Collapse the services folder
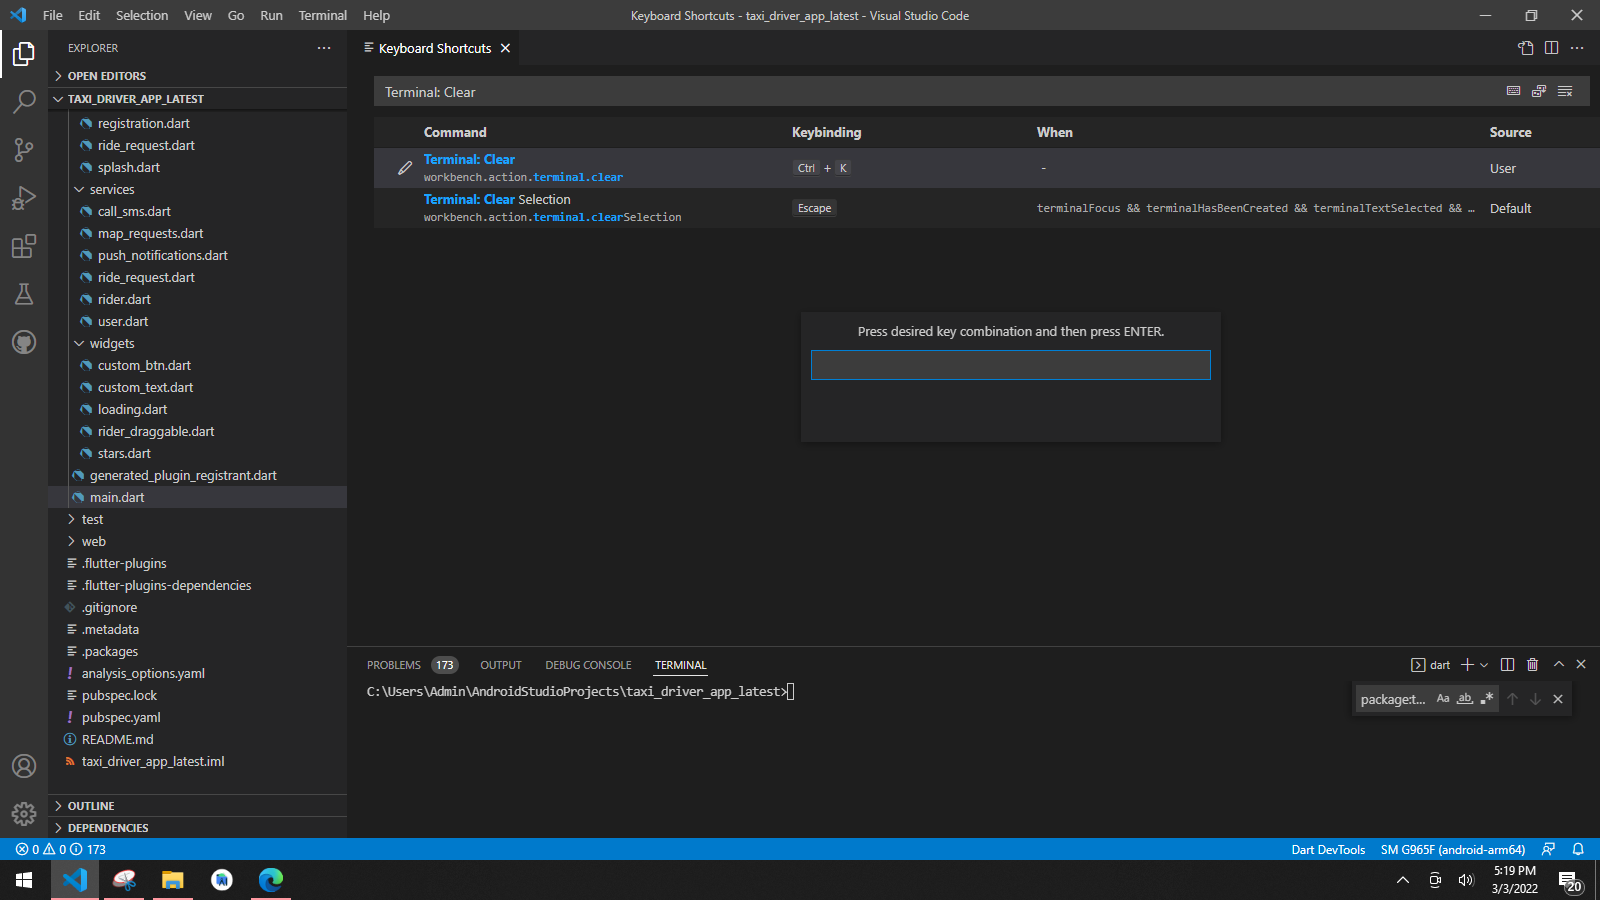This screenshot has height=900, width=1600. coord(79,190)
